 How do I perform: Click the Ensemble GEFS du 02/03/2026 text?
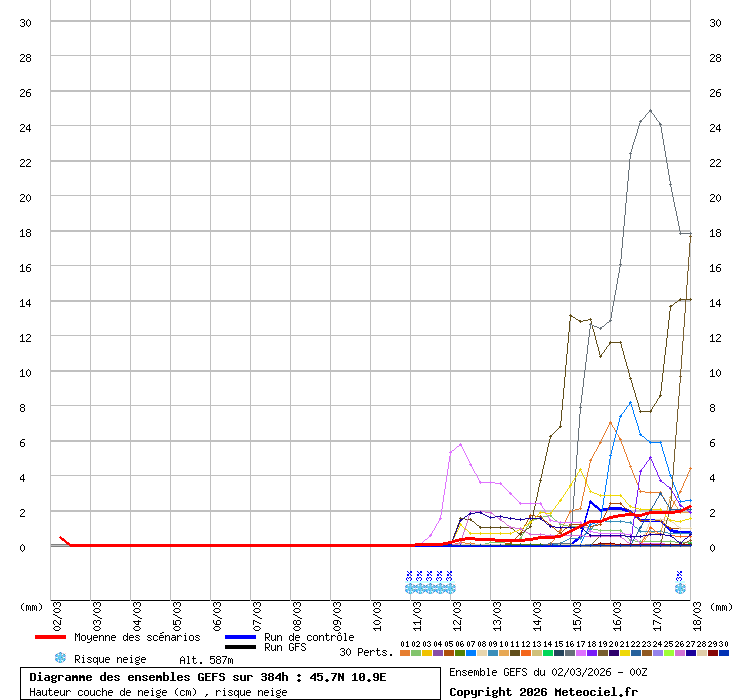(544, 672)
